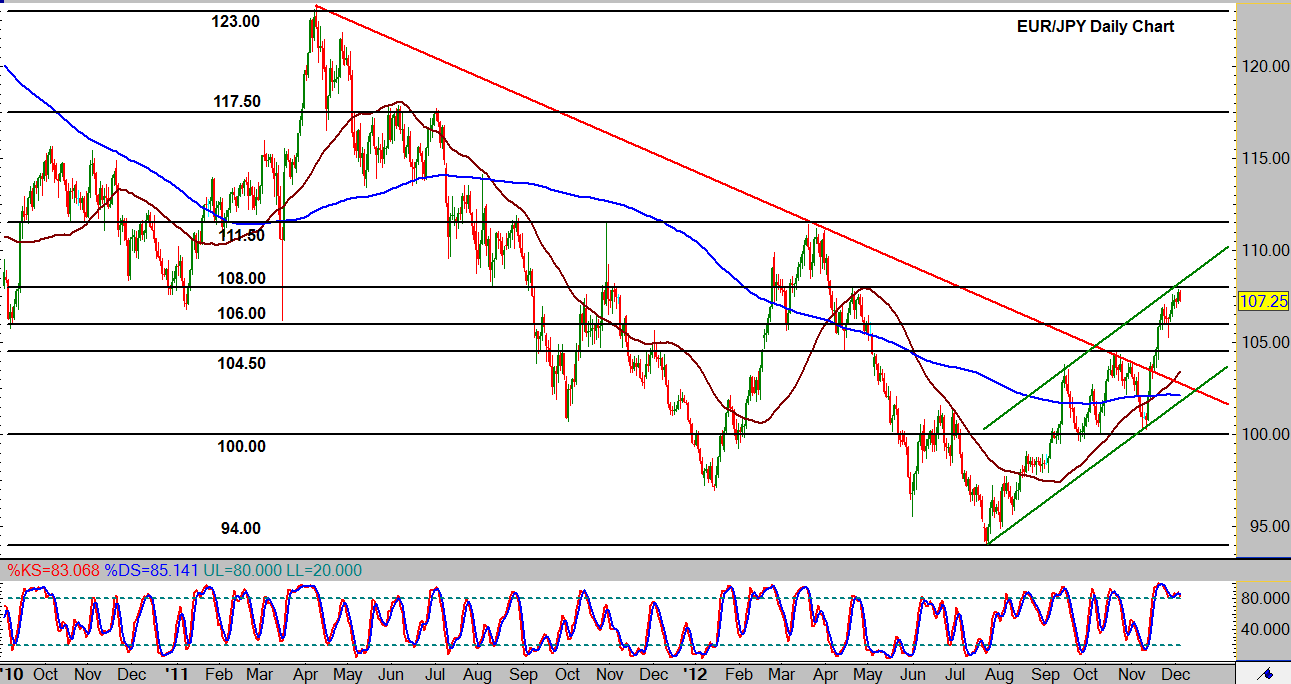Select the 123.00 resistance level label
The height and width of the screenshot is (684, 1291).
[x=236, y=21]
